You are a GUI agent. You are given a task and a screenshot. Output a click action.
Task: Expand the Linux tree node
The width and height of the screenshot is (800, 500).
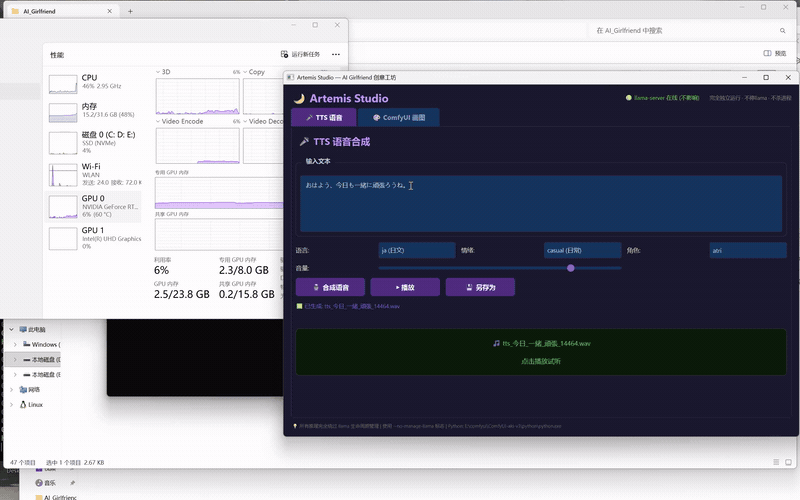tap(11, 405)
